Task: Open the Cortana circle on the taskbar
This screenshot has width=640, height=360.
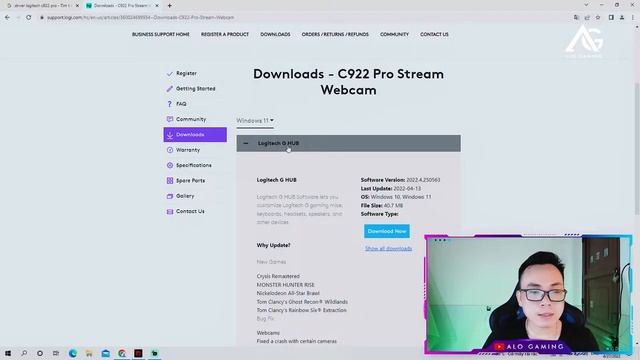Action: (40, 353)
